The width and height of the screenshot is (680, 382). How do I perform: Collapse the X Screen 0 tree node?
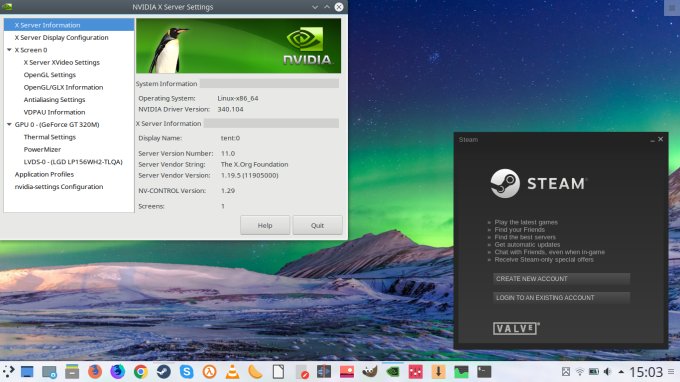pos(9,50)
